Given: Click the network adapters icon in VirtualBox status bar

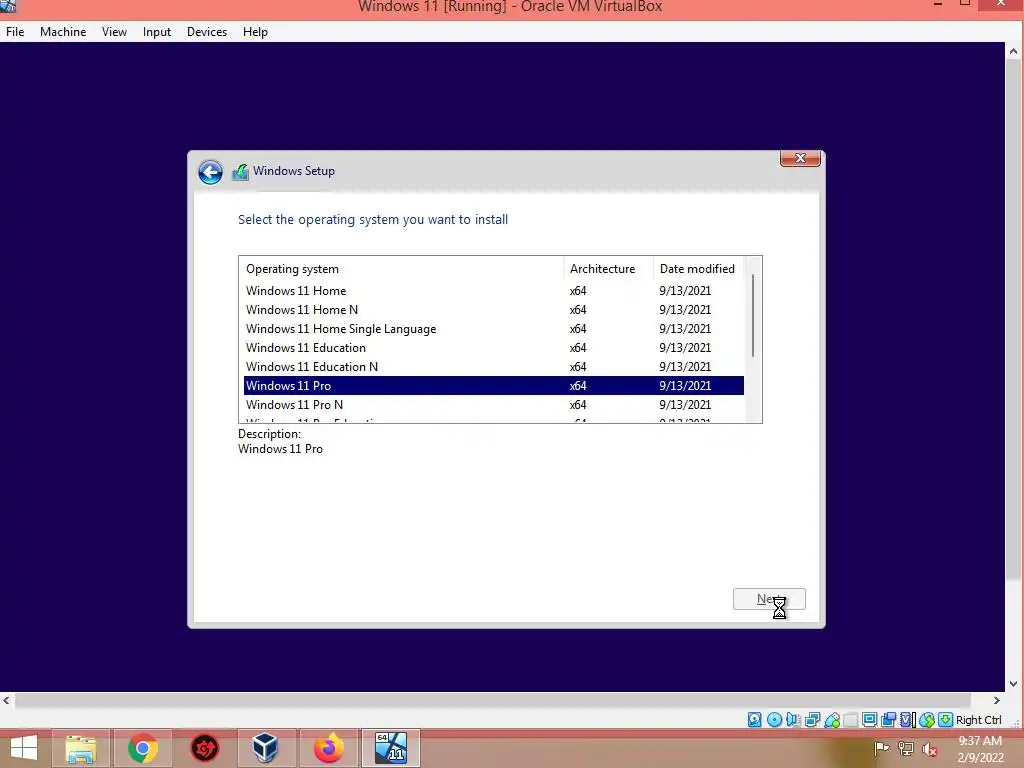Looking at the screenshot, I should coord(812,720).
